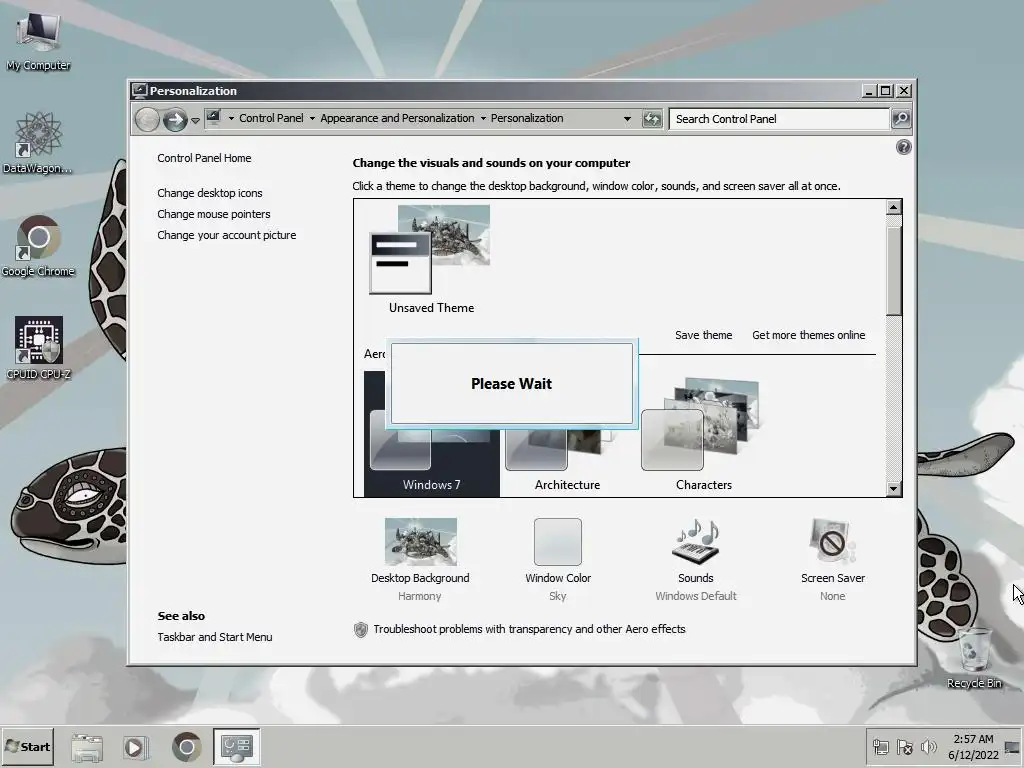This screenshot has width=1024, height=768.
Task: Select the Characters theme
Action: [703, 435]
